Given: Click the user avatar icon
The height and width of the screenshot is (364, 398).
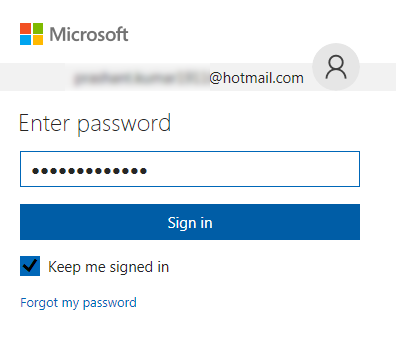Looking at the screenshot, I should [x=336, y=67].
